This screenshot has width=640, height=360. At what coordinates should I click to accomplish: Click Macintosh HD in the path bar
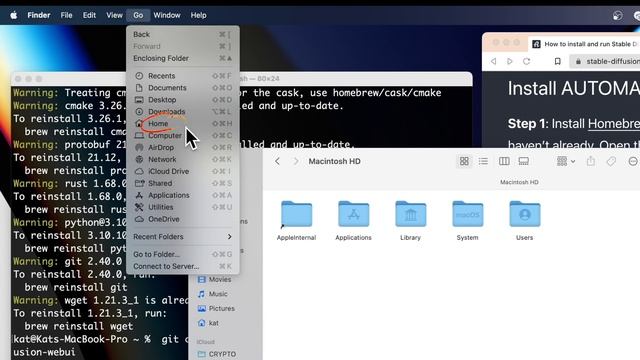pyautogui.click(x=519, y=182)
